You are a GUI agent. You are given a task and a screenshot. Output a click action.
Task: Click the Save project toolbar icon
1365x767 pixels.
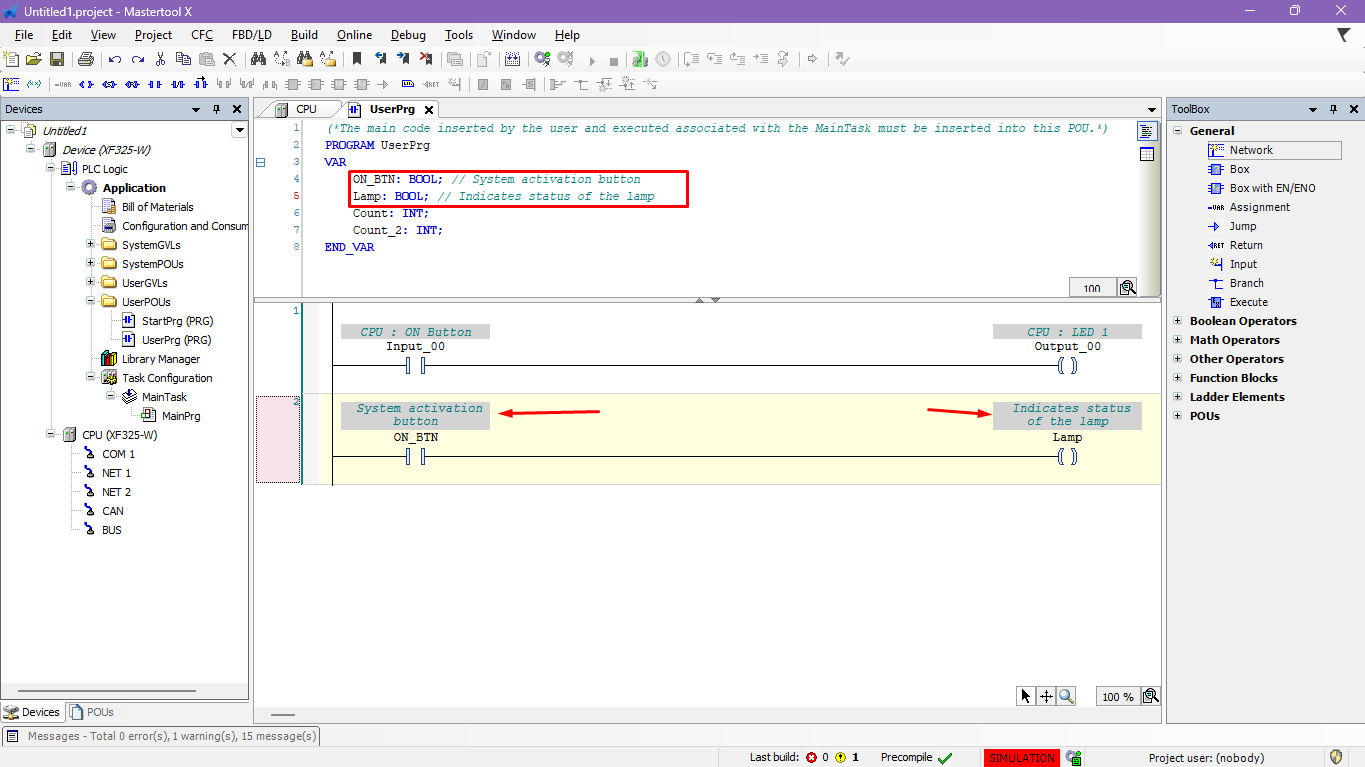[x=57, y=60]
